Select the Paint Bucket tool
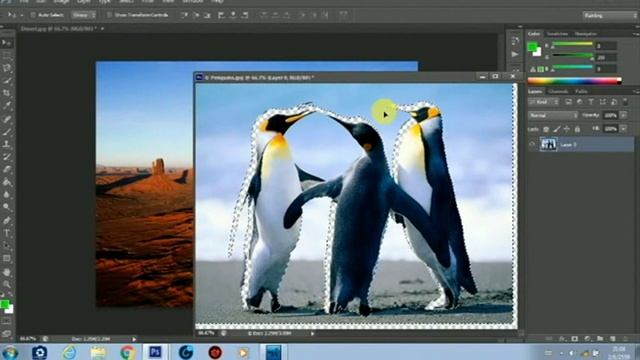The width and height of the screenshot is (640, 360). [x=7, y=182]
